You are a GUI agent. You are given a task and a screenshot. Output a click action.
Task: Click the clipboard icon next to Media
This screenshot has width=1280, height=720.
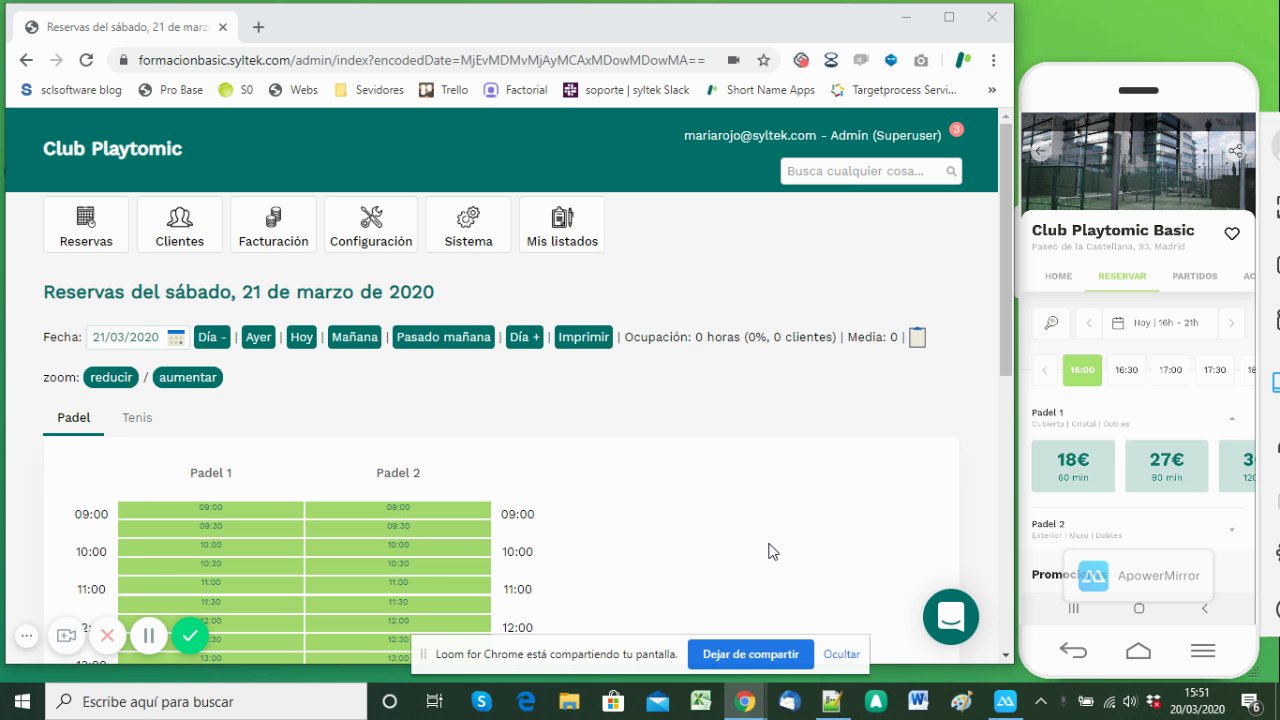[917, 337]
